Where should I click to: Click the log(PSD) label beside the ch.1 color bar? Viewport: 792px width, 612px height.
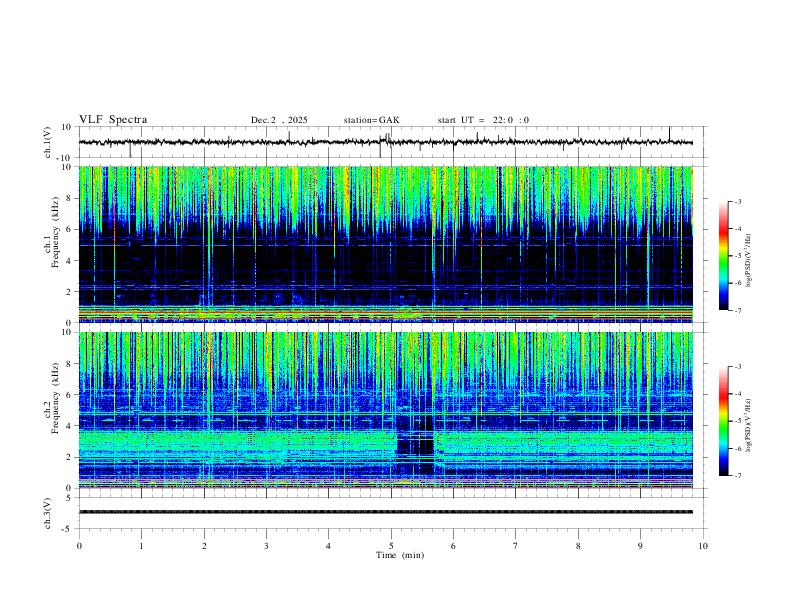tap(748, 261)
